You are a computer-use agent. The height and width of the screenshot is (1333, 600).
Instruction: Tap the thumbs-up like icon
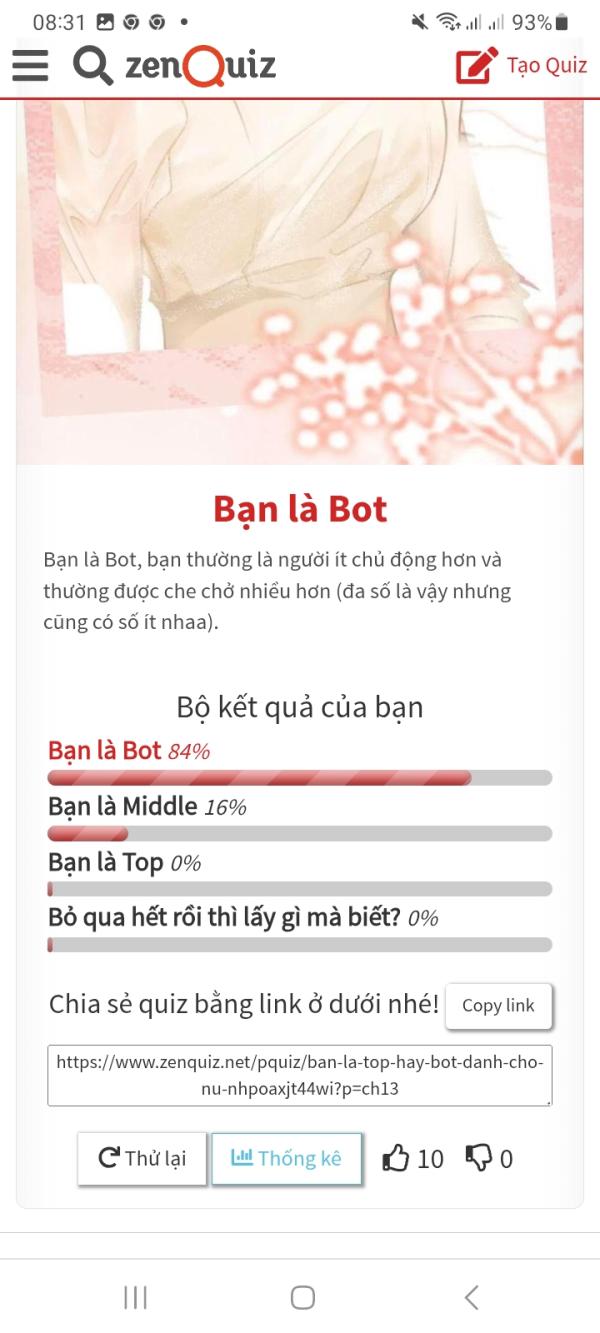pyautogui.click(x=397, y=1158)
